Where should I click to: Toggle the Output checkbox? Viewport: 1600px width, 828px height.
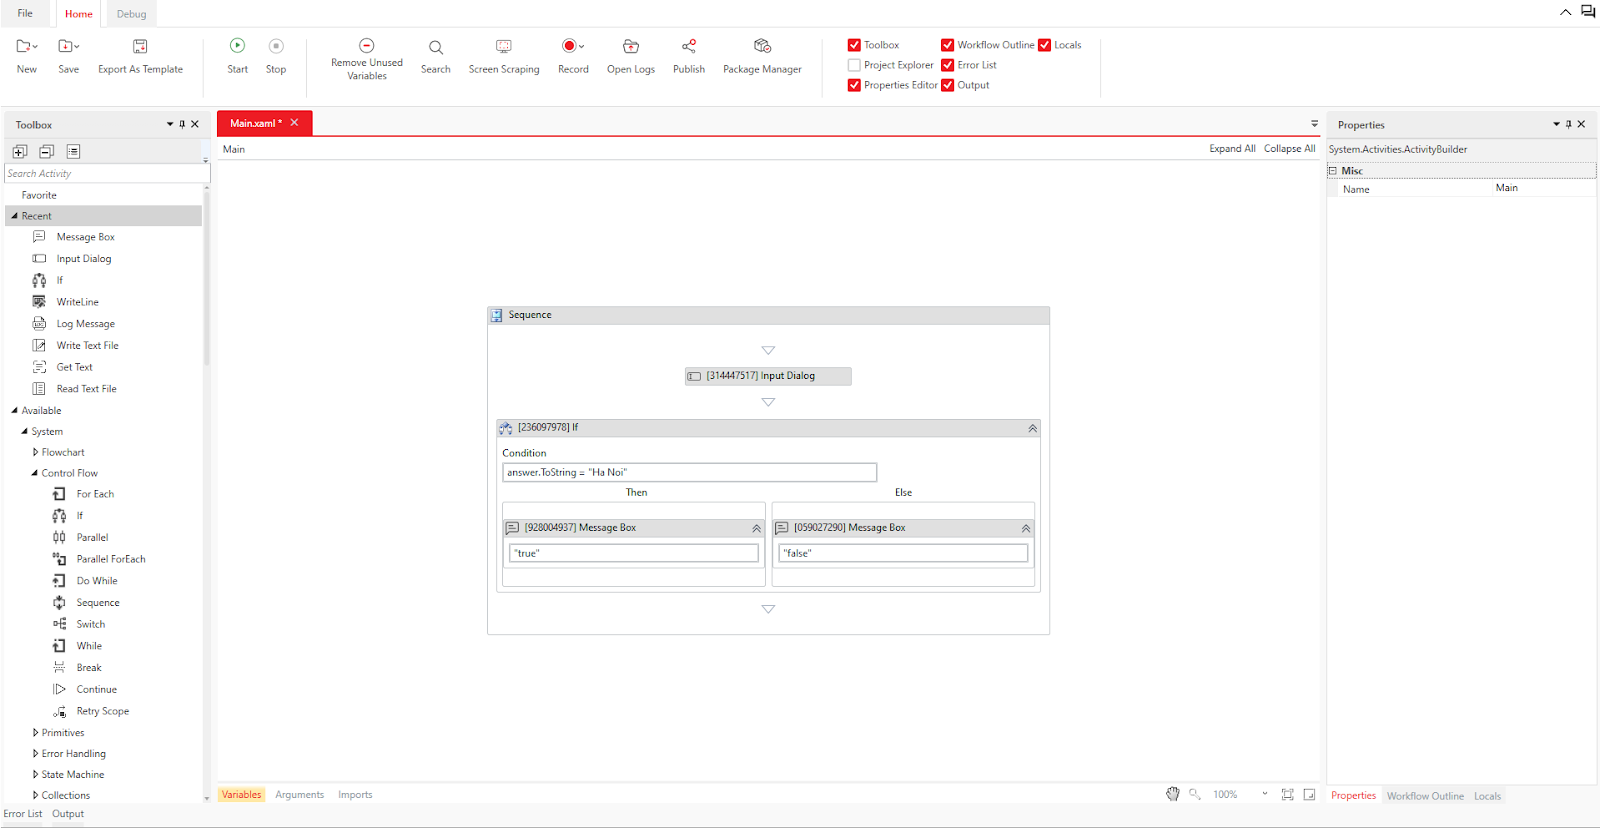947,85
